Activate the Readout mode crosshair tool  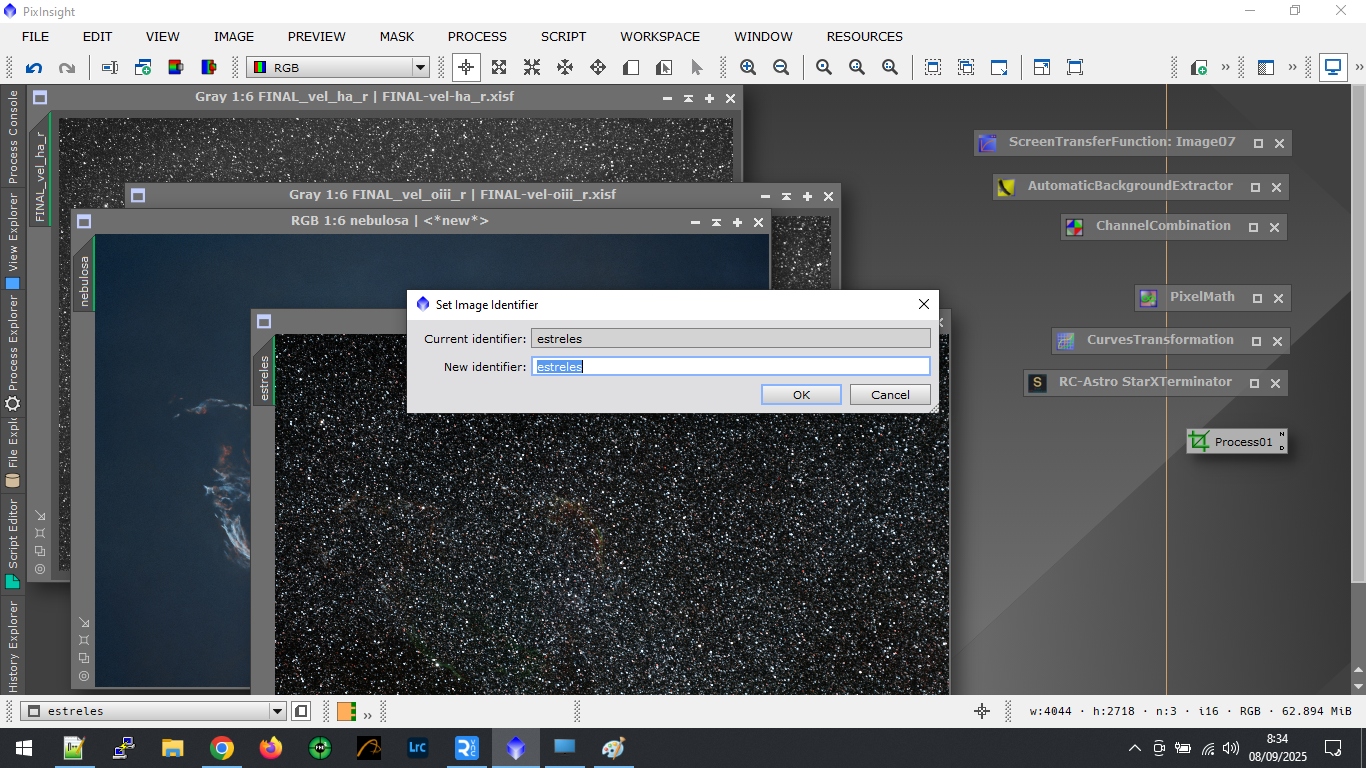(x=465, y=68)
